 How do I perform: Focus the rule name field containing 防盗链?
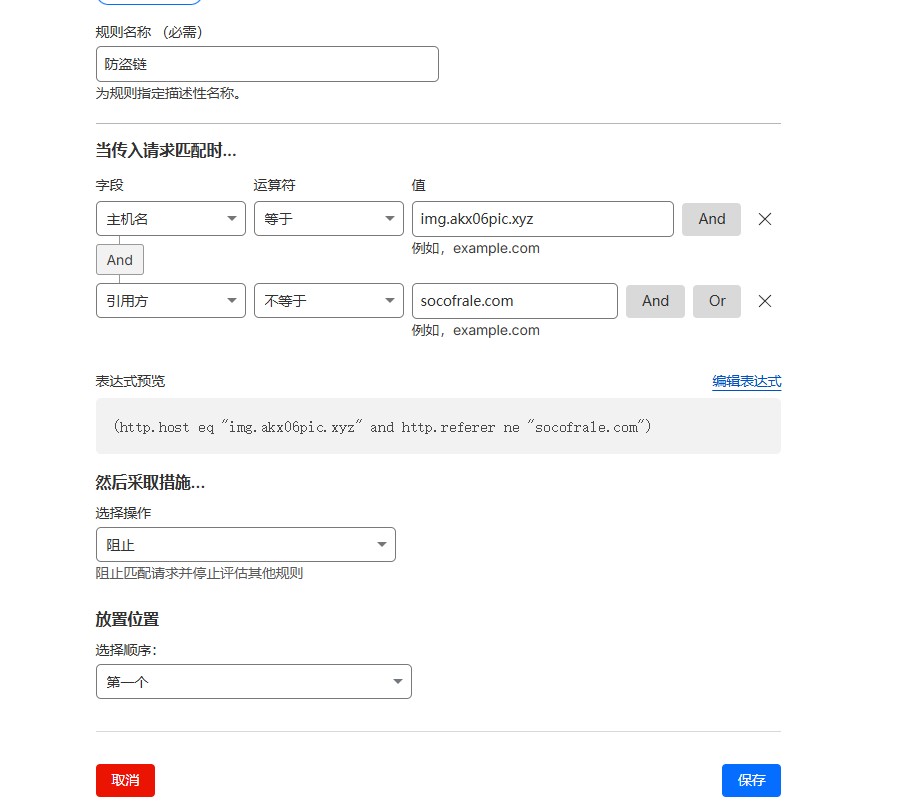coord(267,64)
